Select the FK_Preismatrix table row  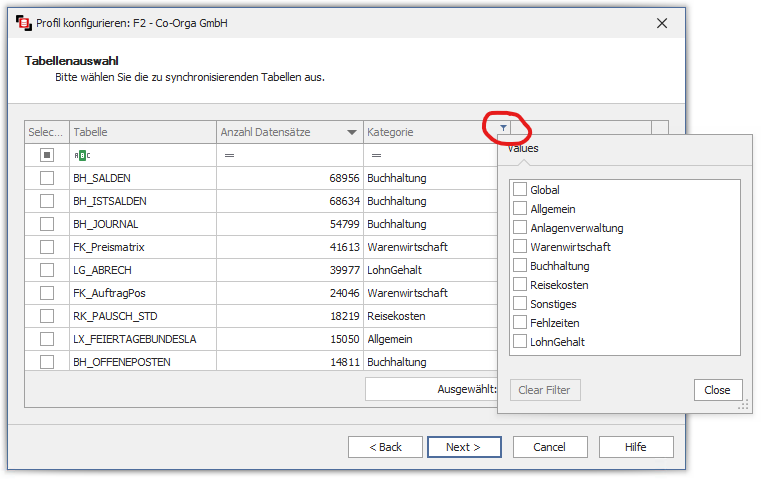click(x=140, y=247)
